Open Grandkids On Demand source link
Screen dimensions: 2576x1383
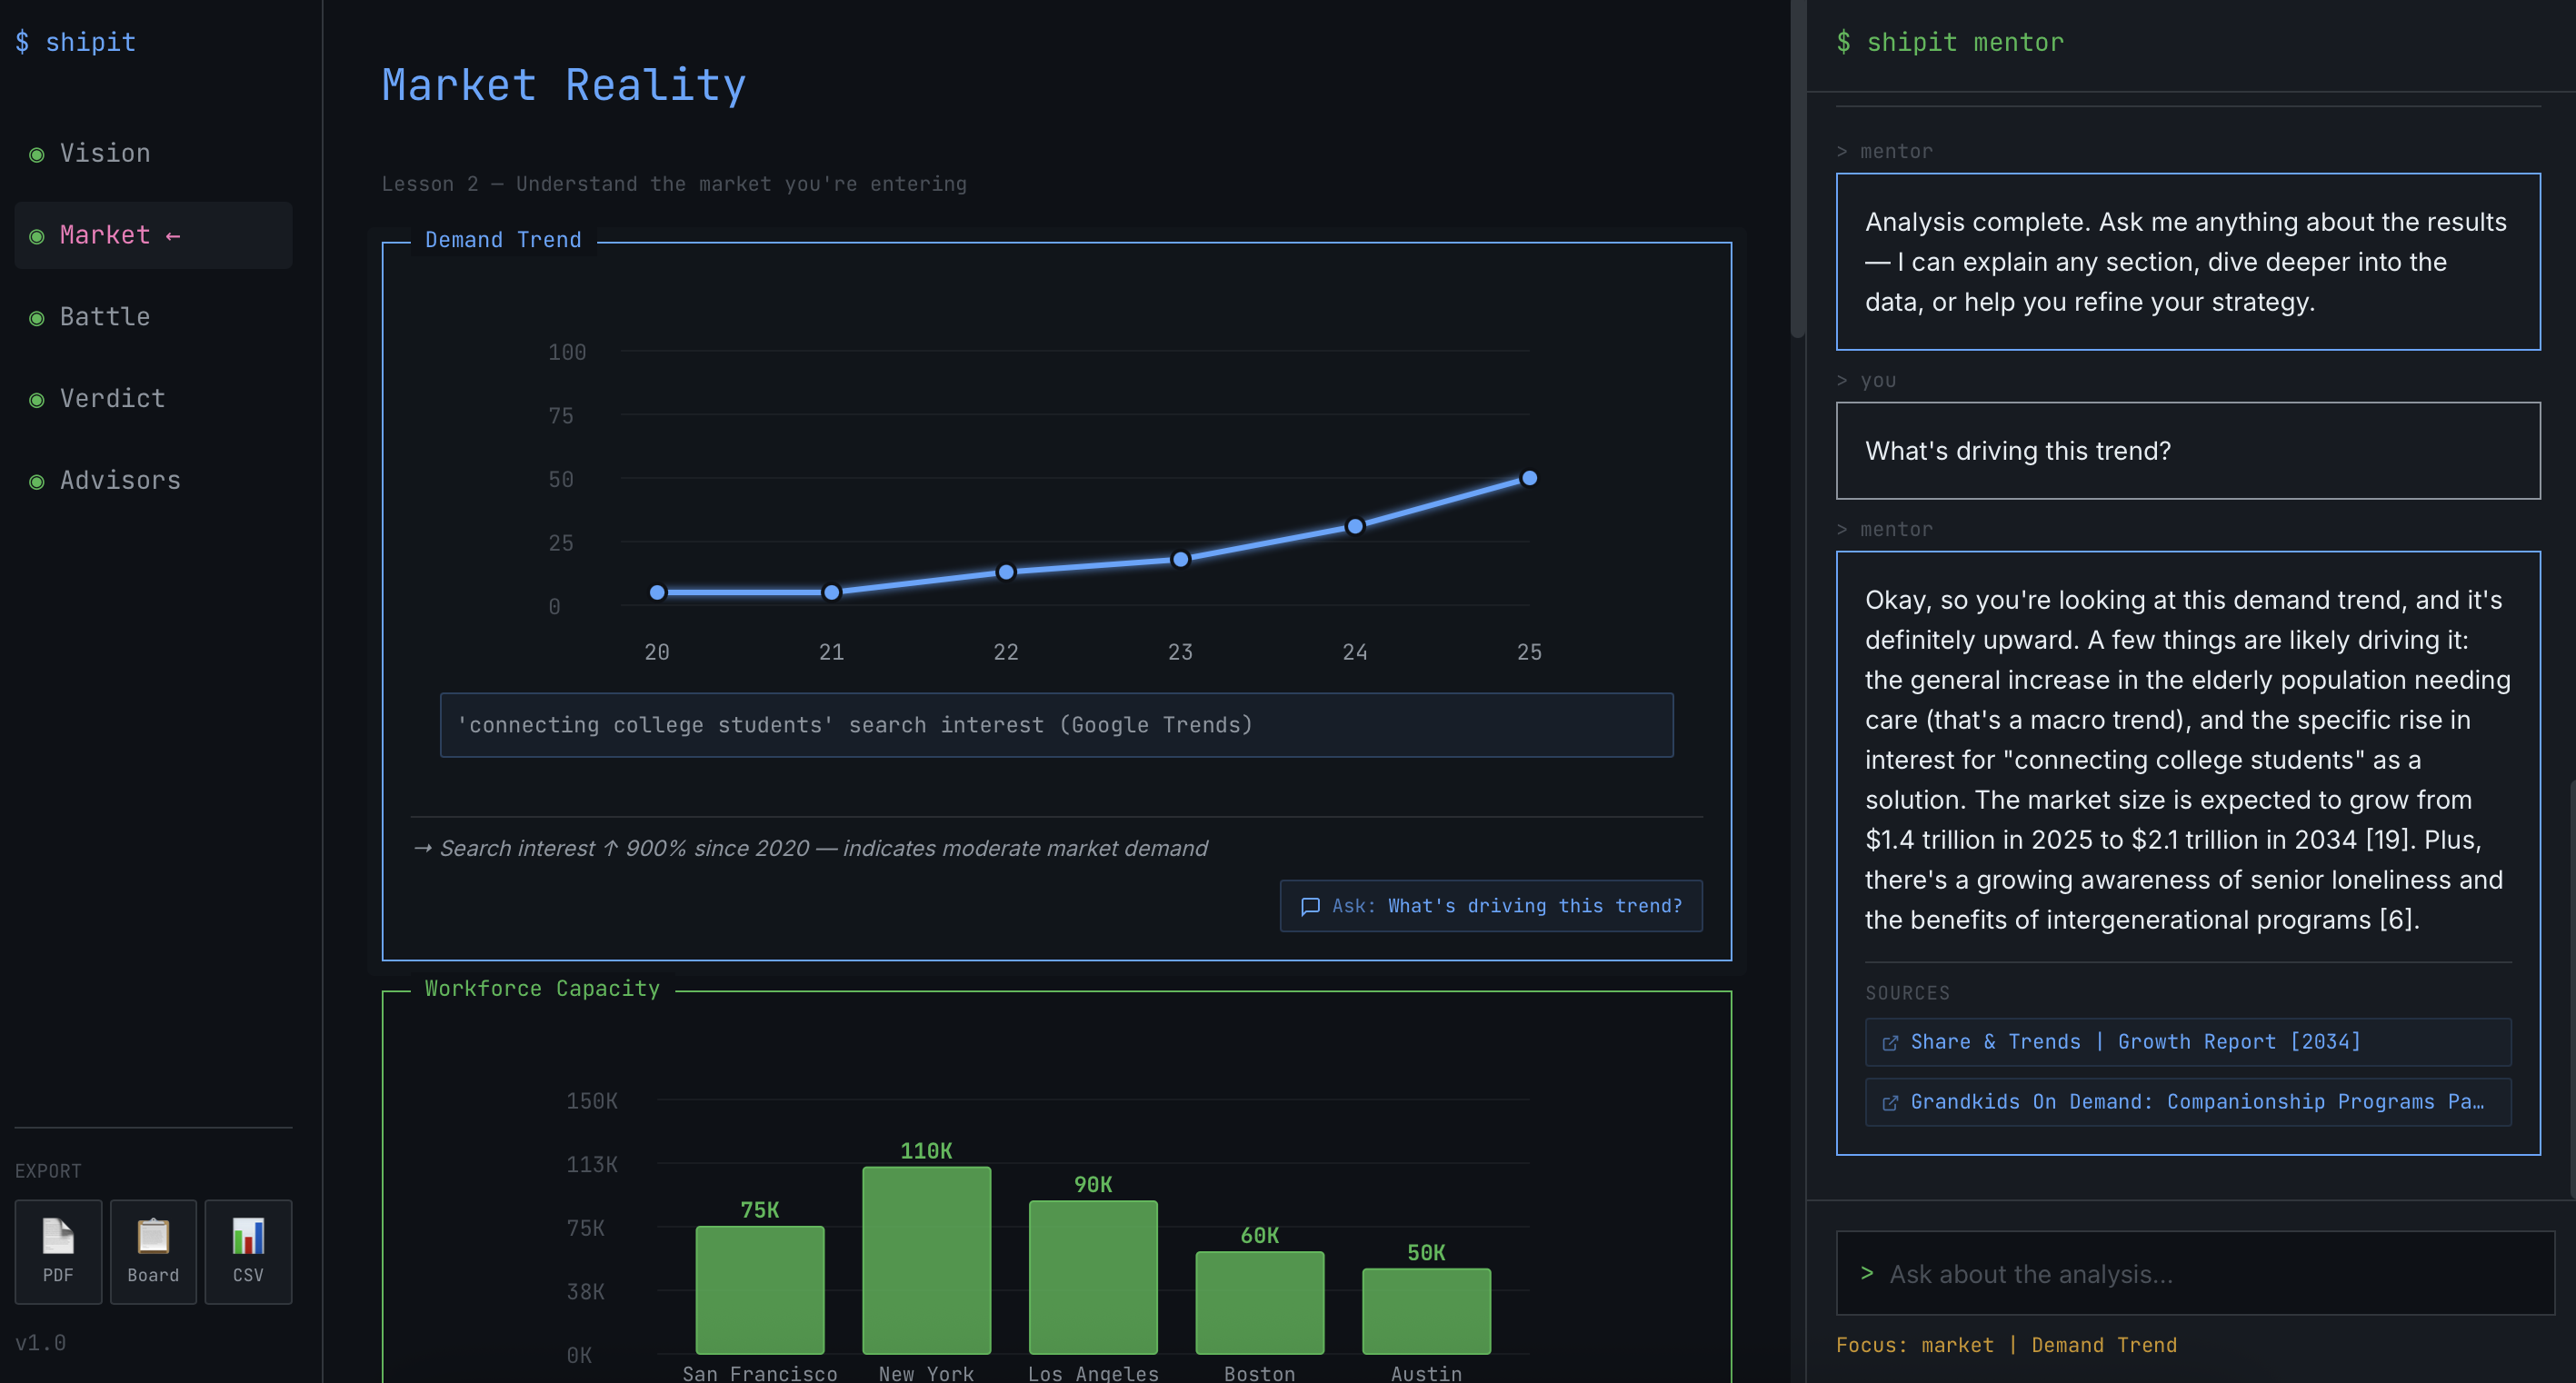tap(2196, 1102)
